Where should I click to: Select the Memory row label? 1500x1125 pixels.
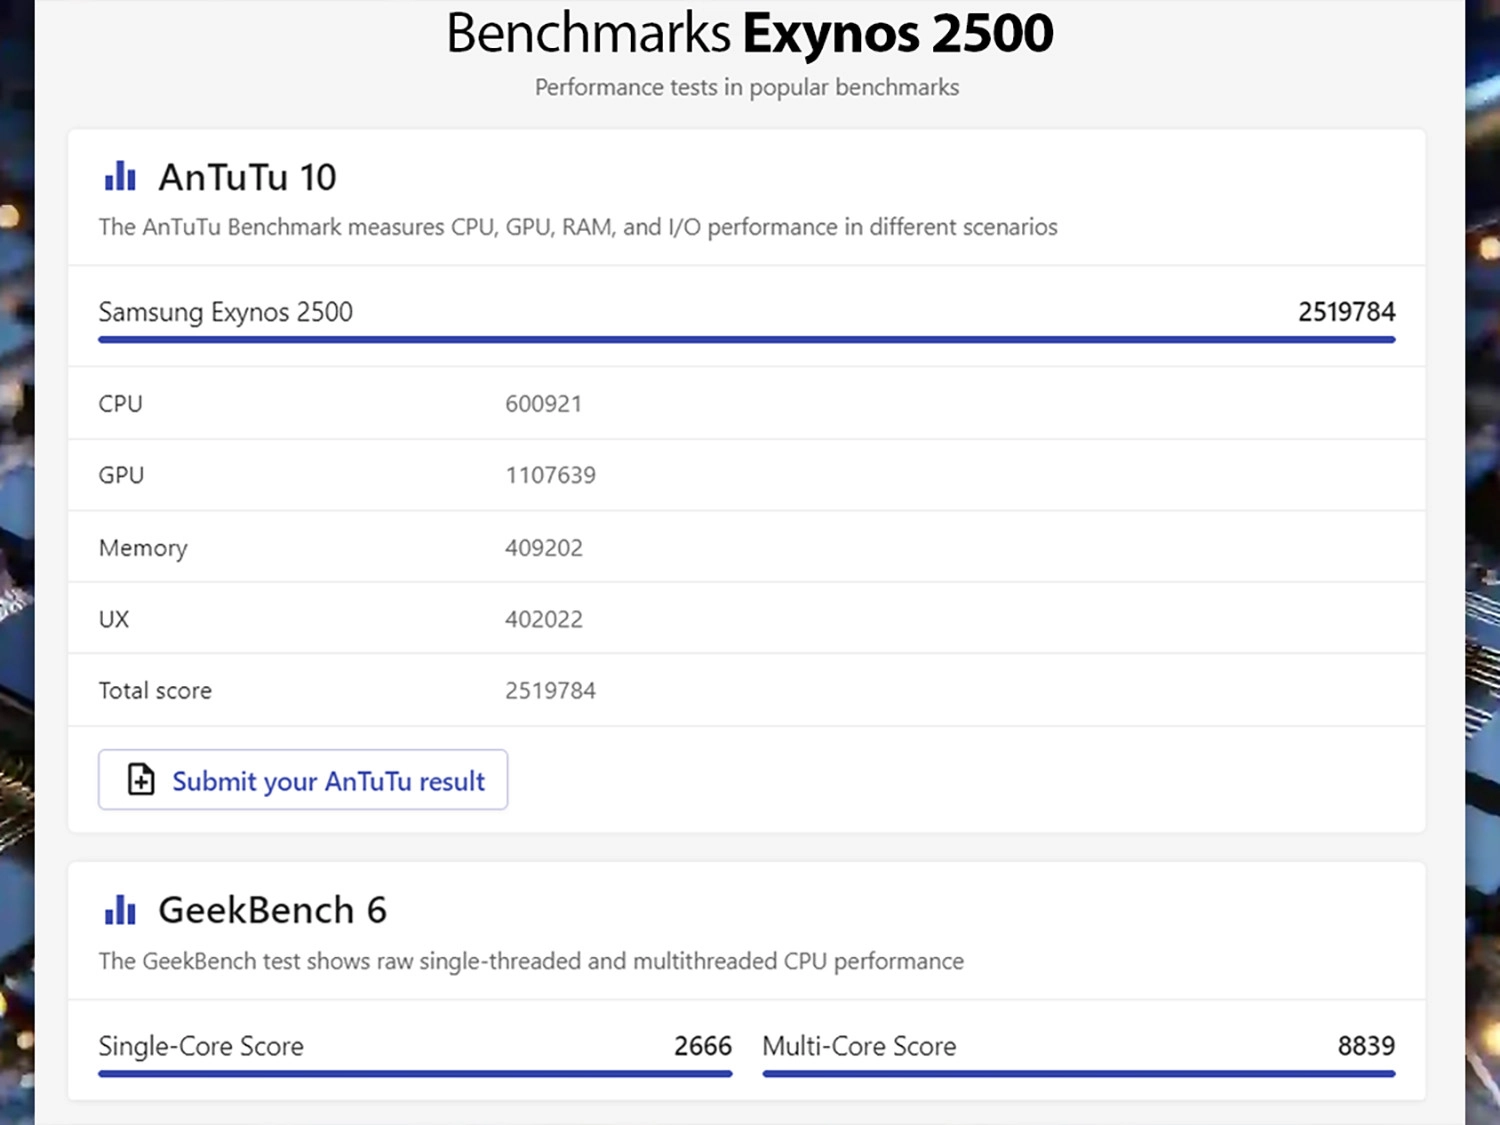[x=143, y=548]
